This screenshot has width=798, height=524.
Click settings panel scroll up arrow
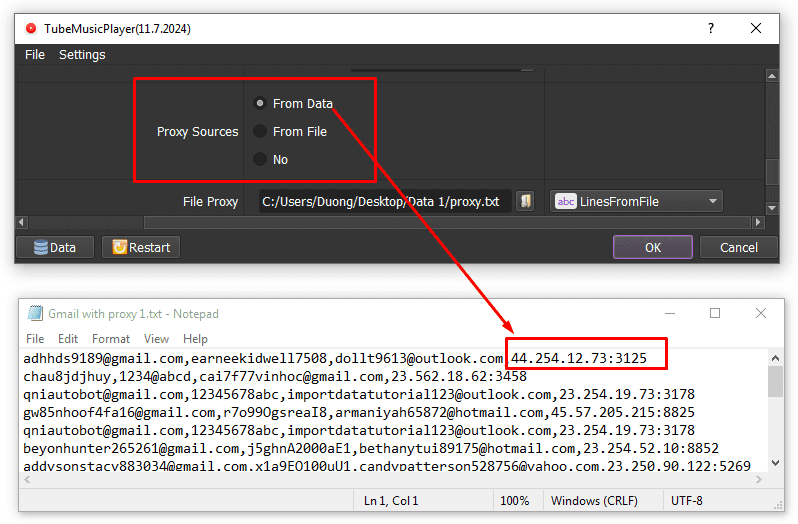772,76
